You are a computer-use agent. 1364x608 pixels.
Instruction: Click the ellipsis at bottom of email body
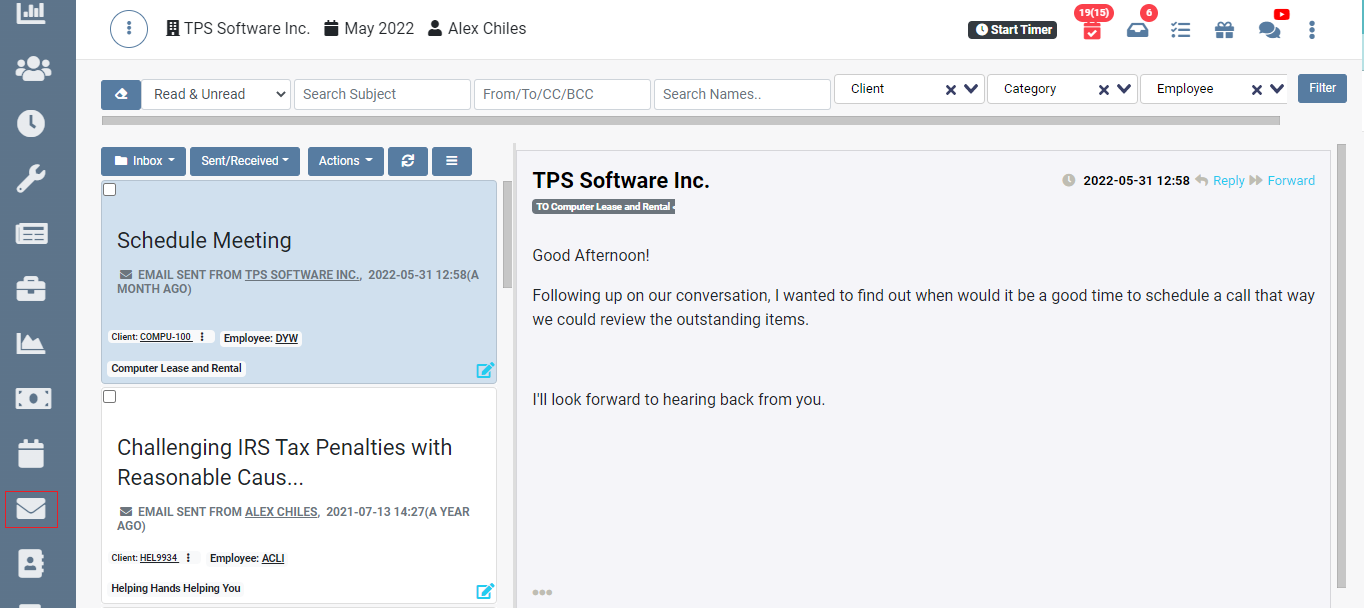(x=542, y=592)
